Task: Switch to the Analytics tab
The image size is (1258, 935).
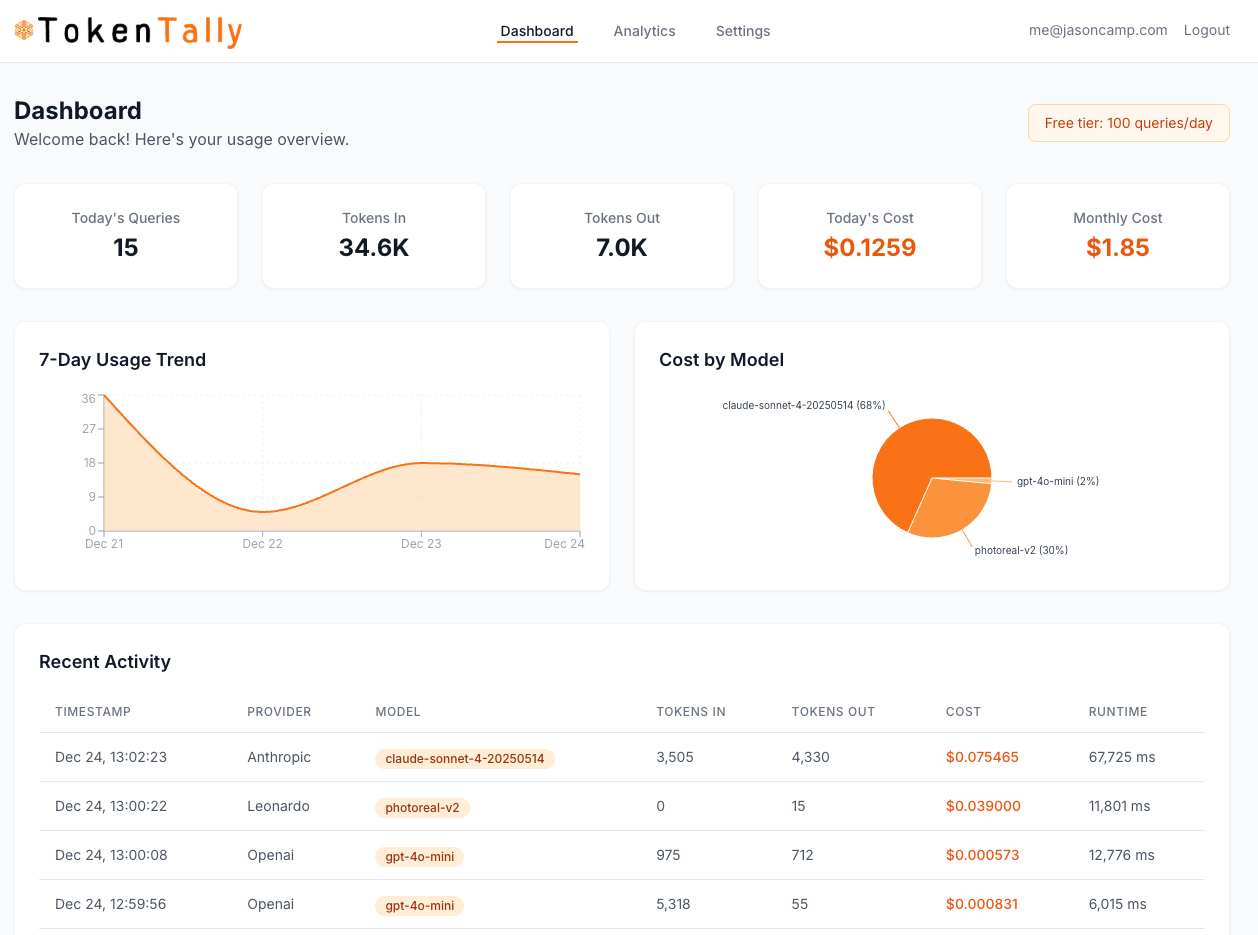Action: point(644,31)
